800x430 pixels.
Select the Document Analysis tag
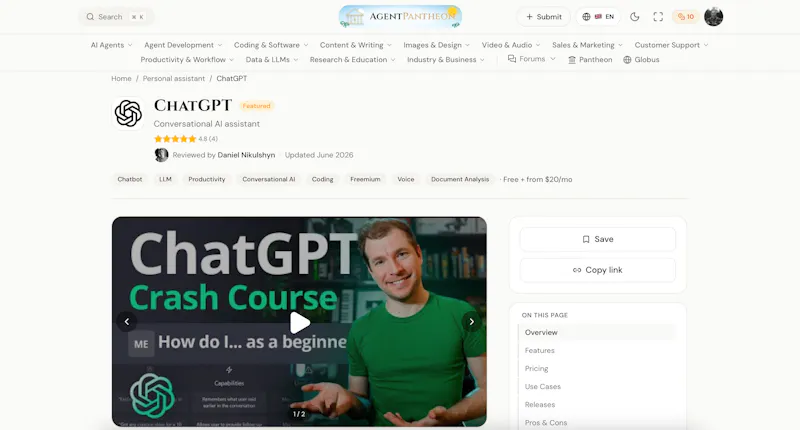[x=460, y=180]
